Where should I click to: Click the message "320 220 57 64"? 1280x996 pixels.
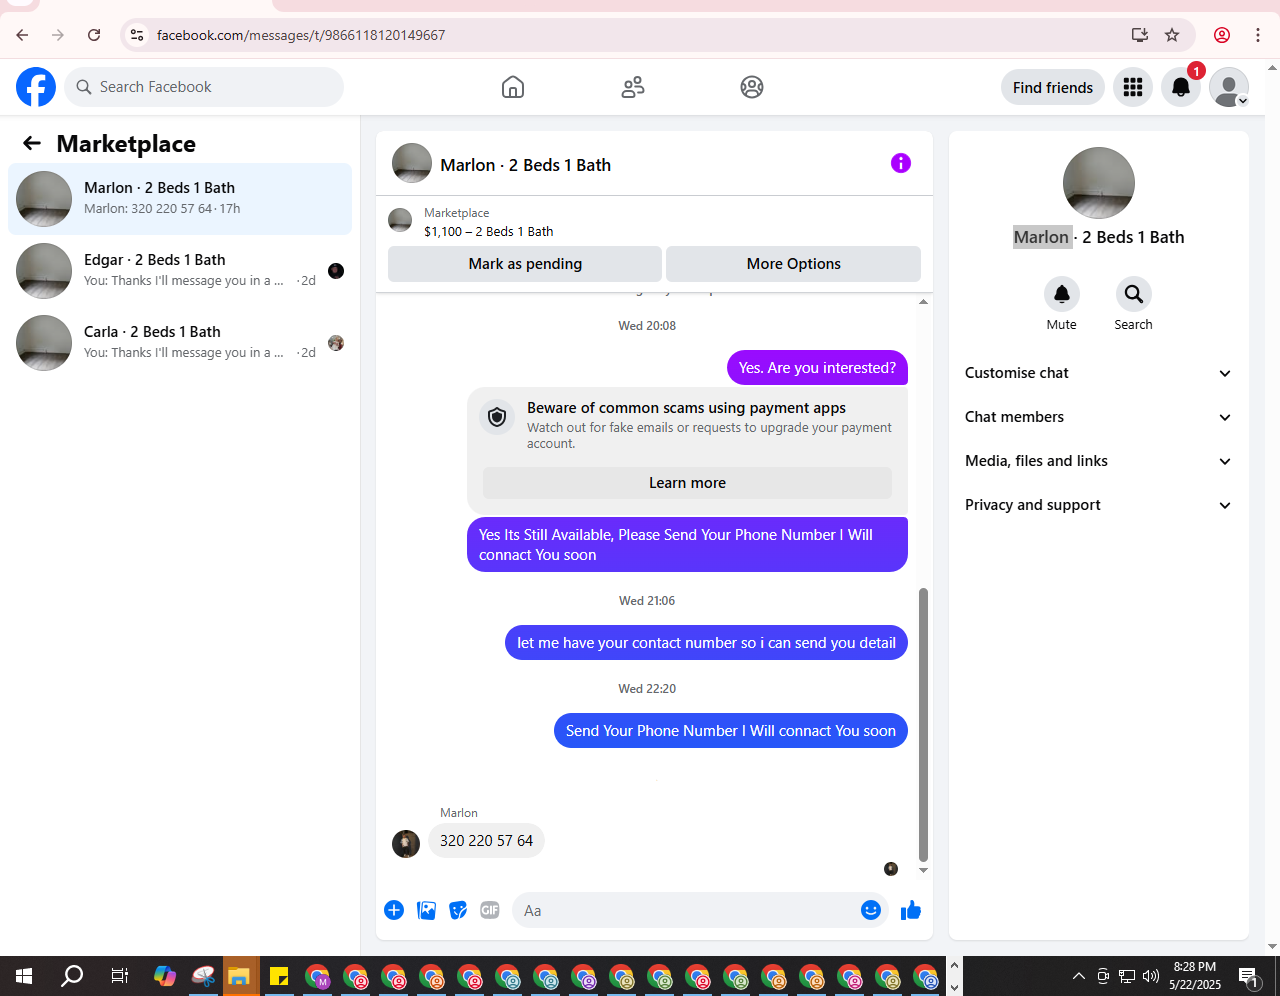[487, 841]
